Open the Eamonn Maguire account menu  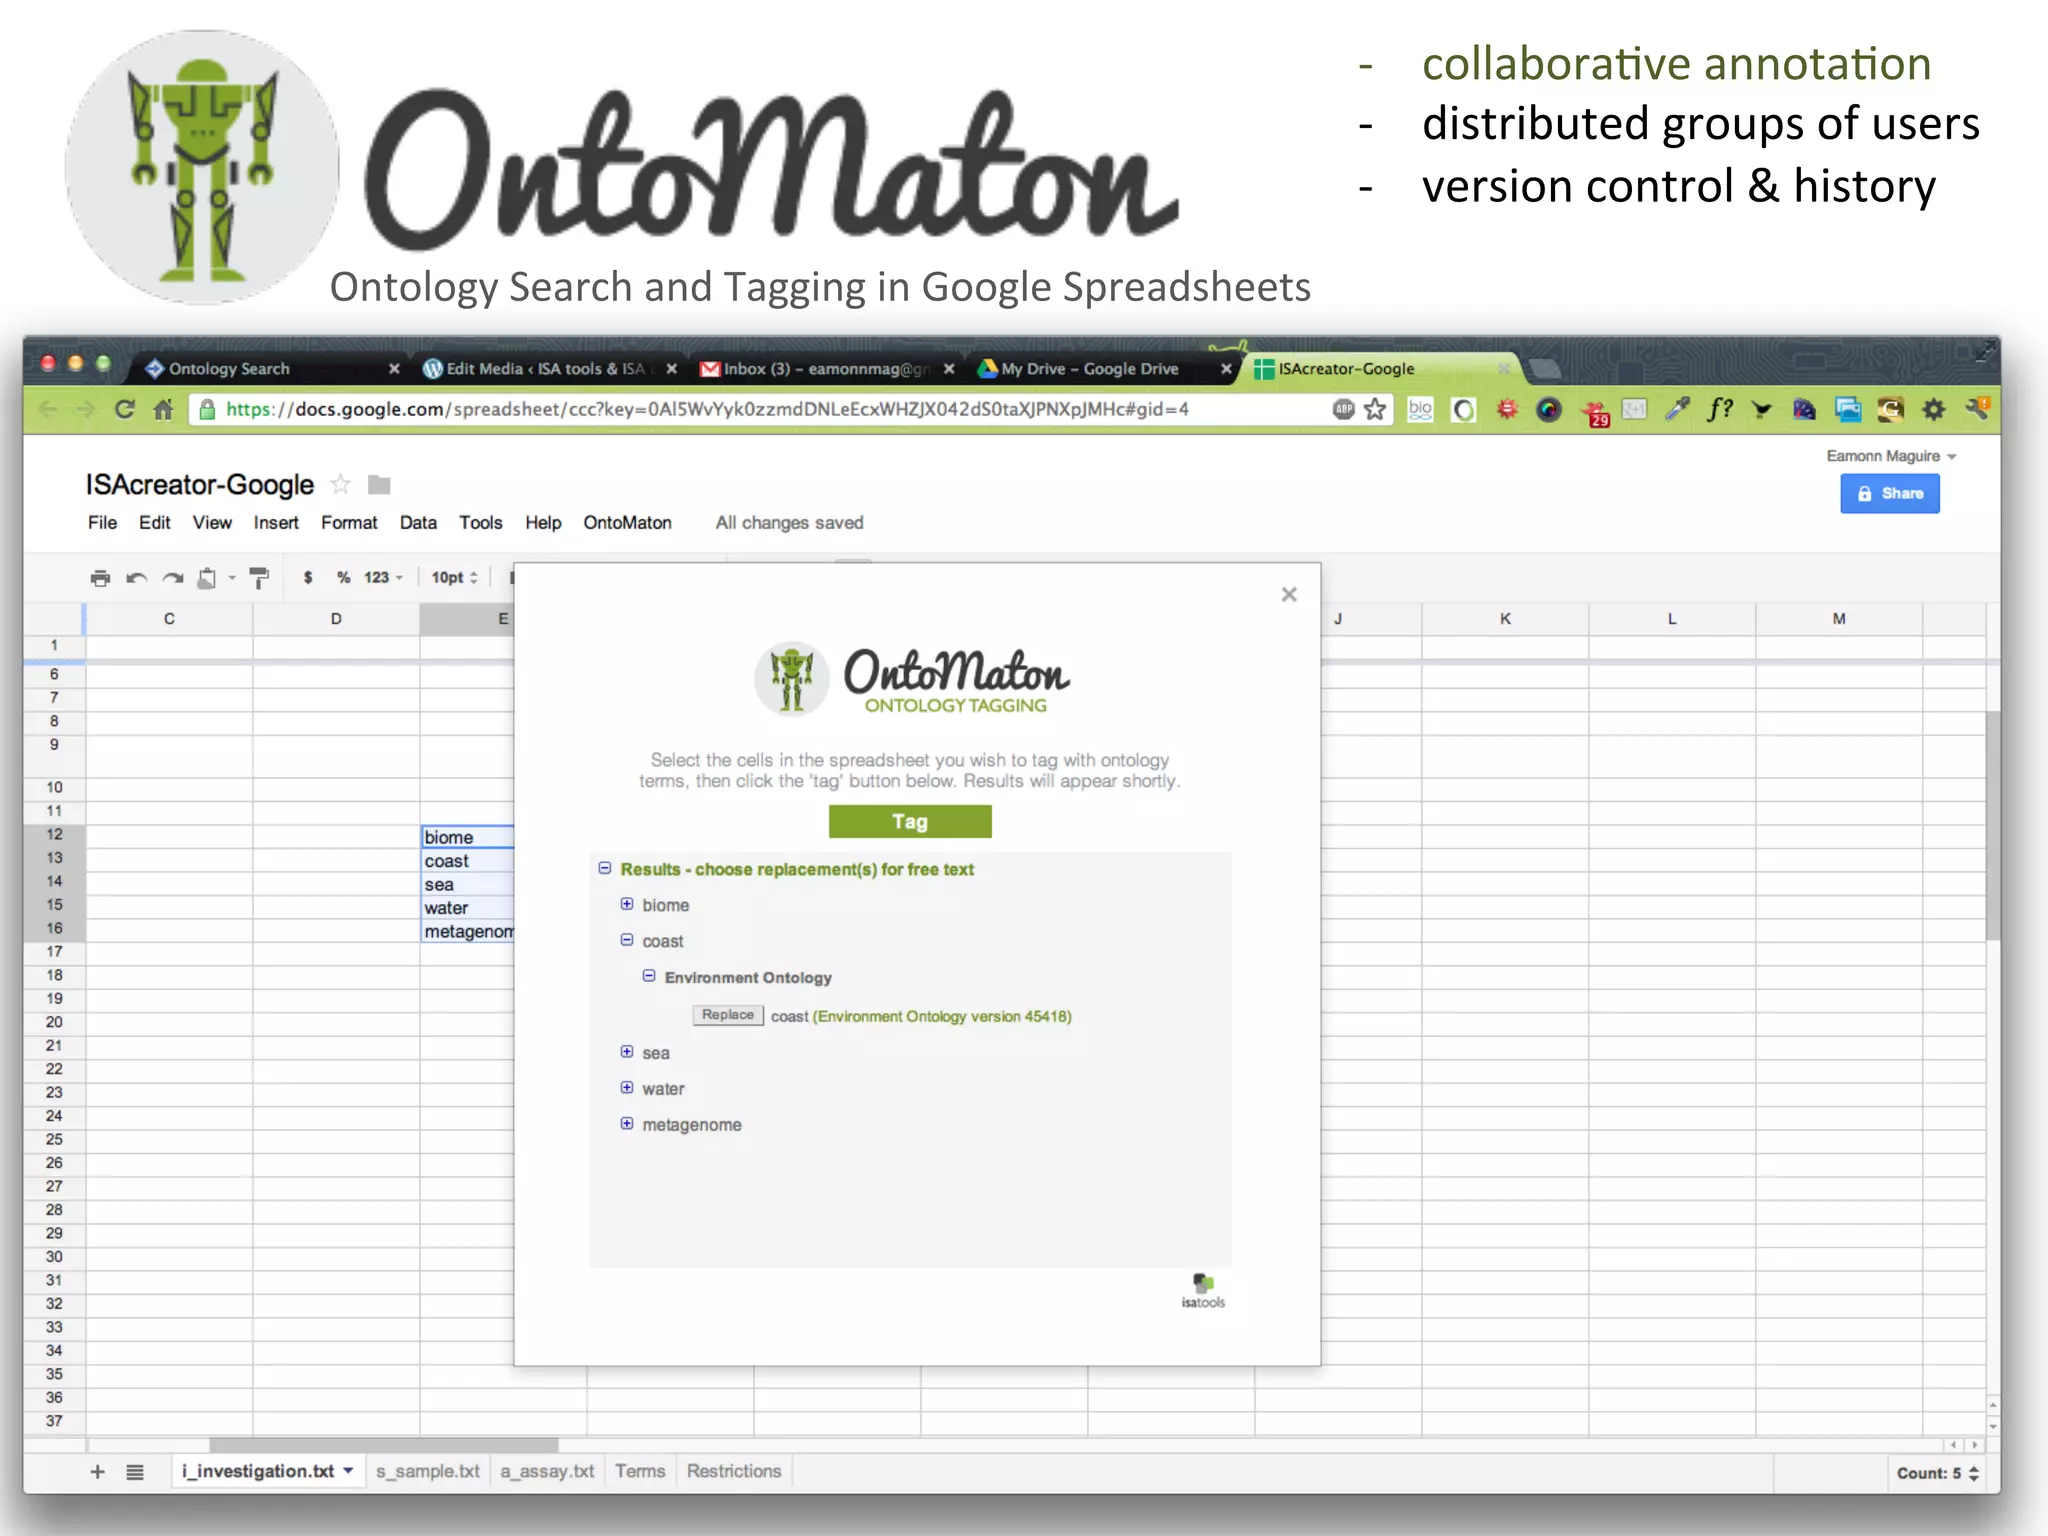tap(1890, 456)
